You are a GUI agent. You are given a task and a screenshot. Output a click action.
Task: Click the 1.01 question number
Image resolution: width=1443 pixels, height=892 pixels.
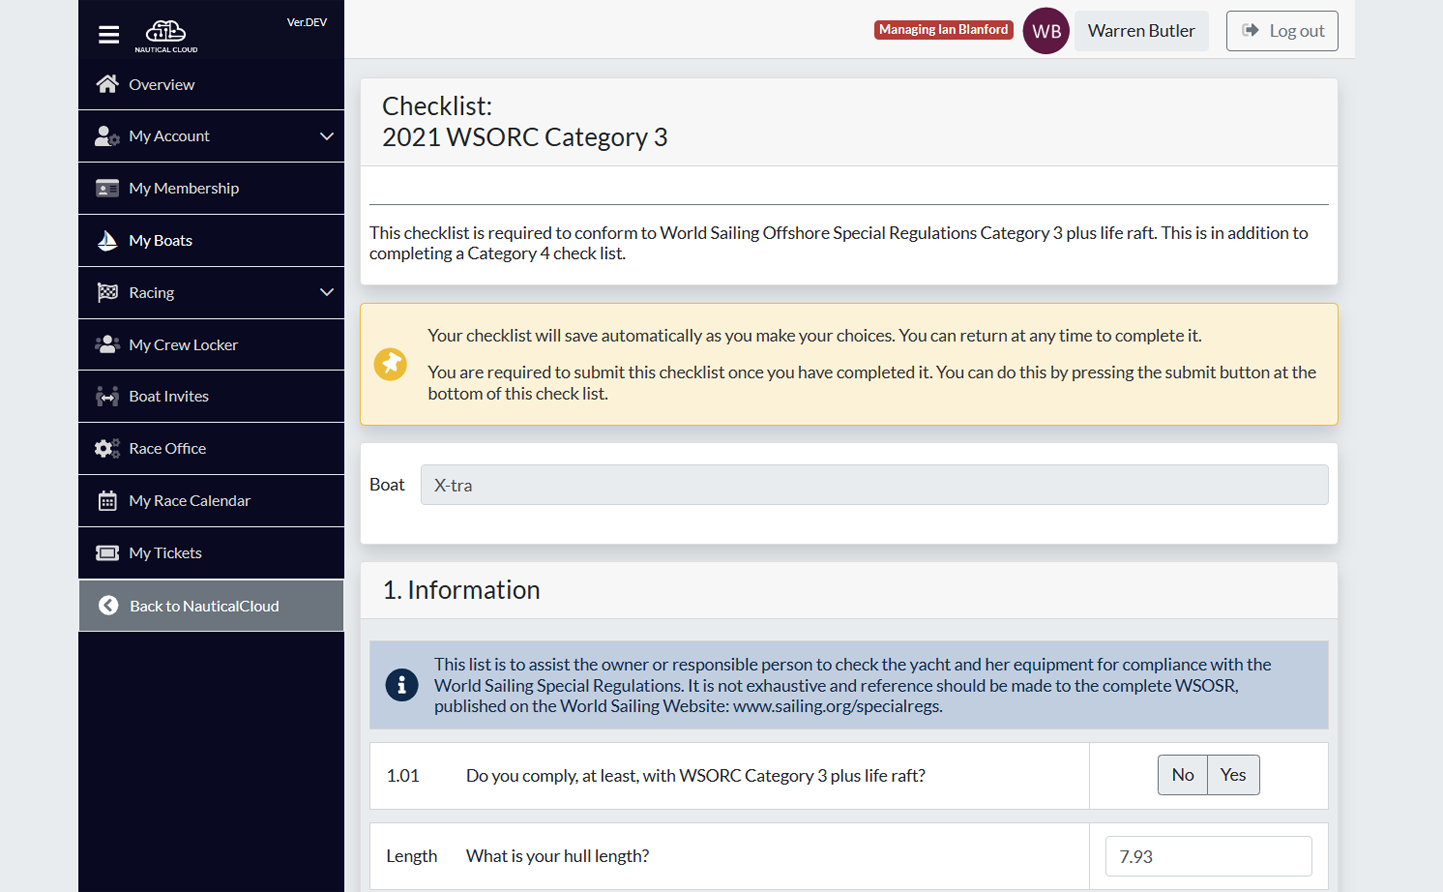coord(403,776)
